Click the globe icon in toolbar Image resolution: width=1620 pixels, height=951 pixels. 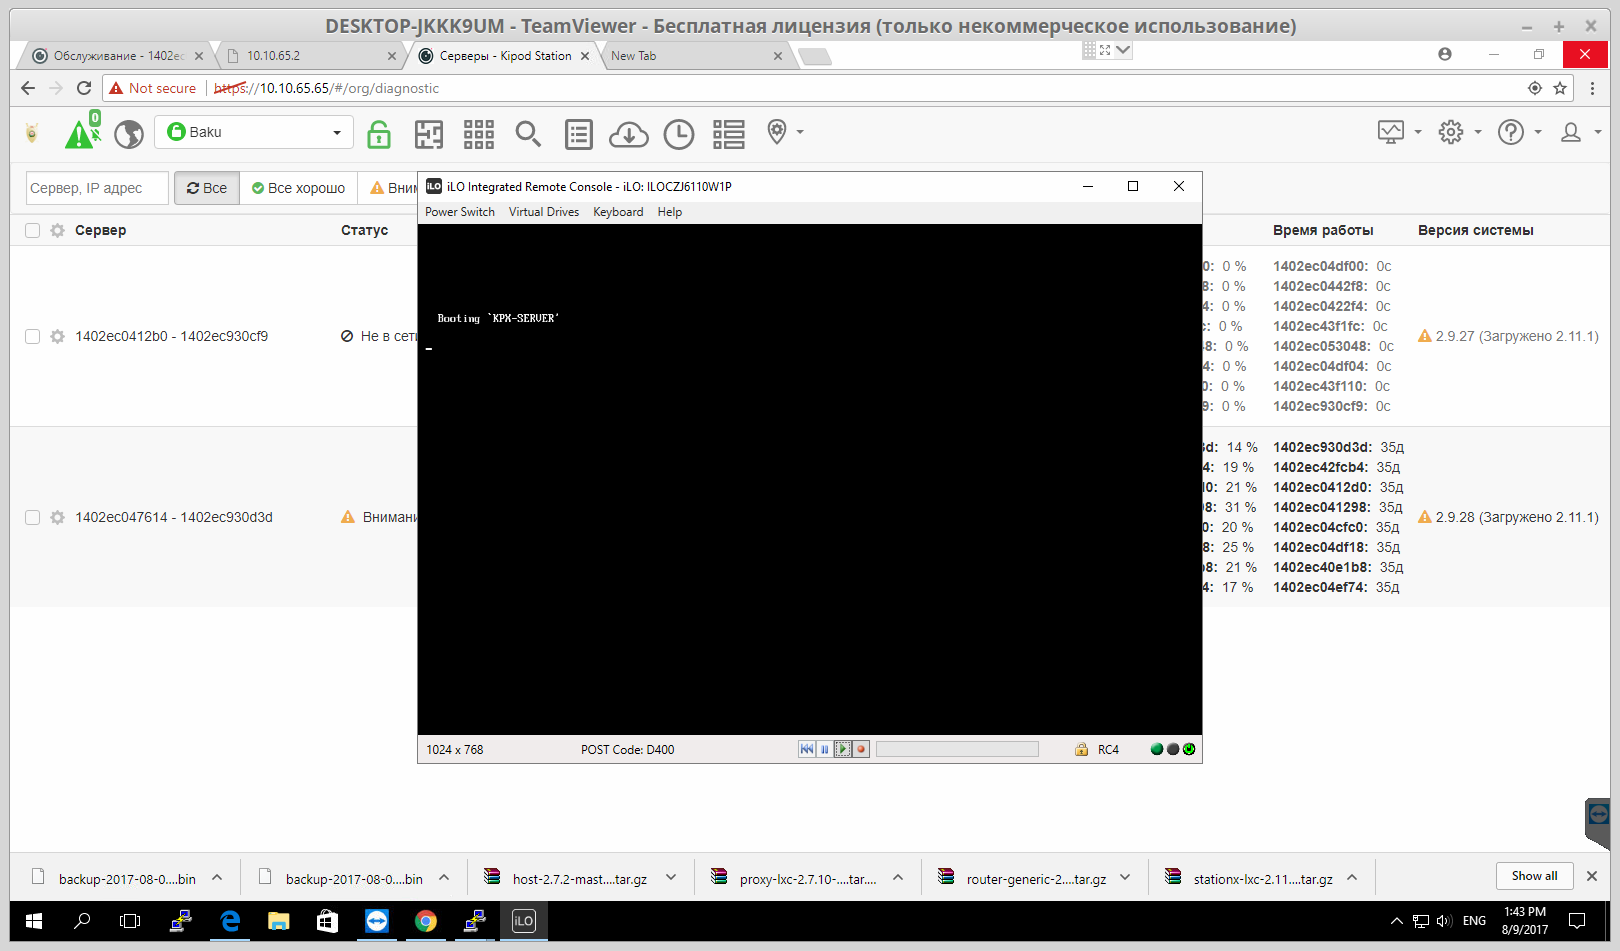[x=129, y=134]
